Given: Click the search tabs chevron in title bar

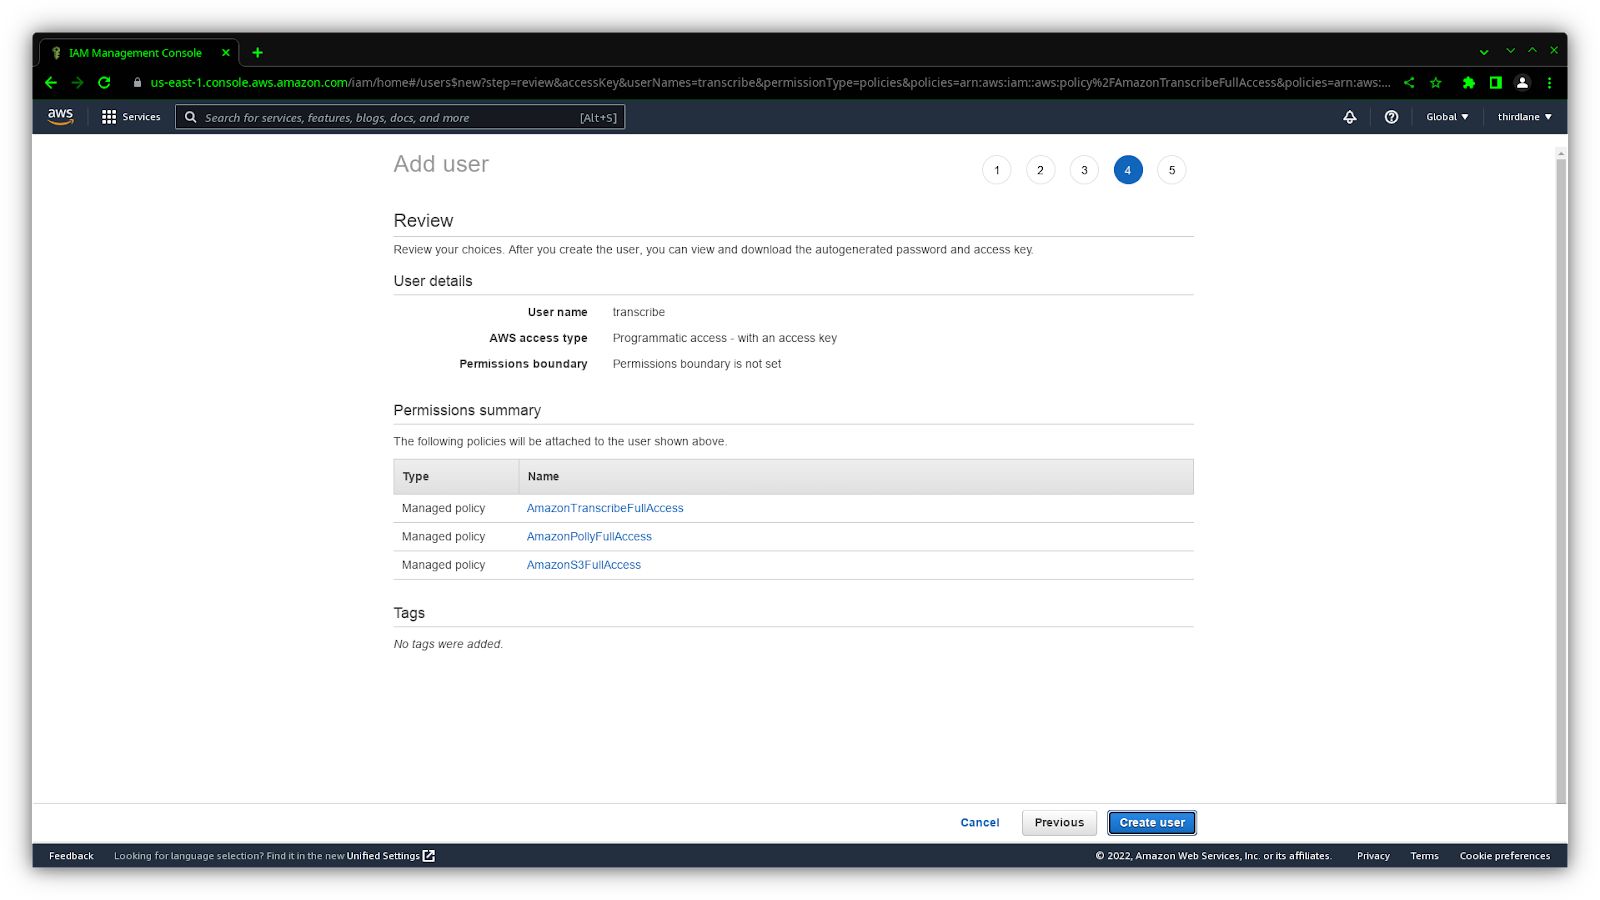Looking at the screenshot, I should pyautogui.click(x=1484, y=52).
